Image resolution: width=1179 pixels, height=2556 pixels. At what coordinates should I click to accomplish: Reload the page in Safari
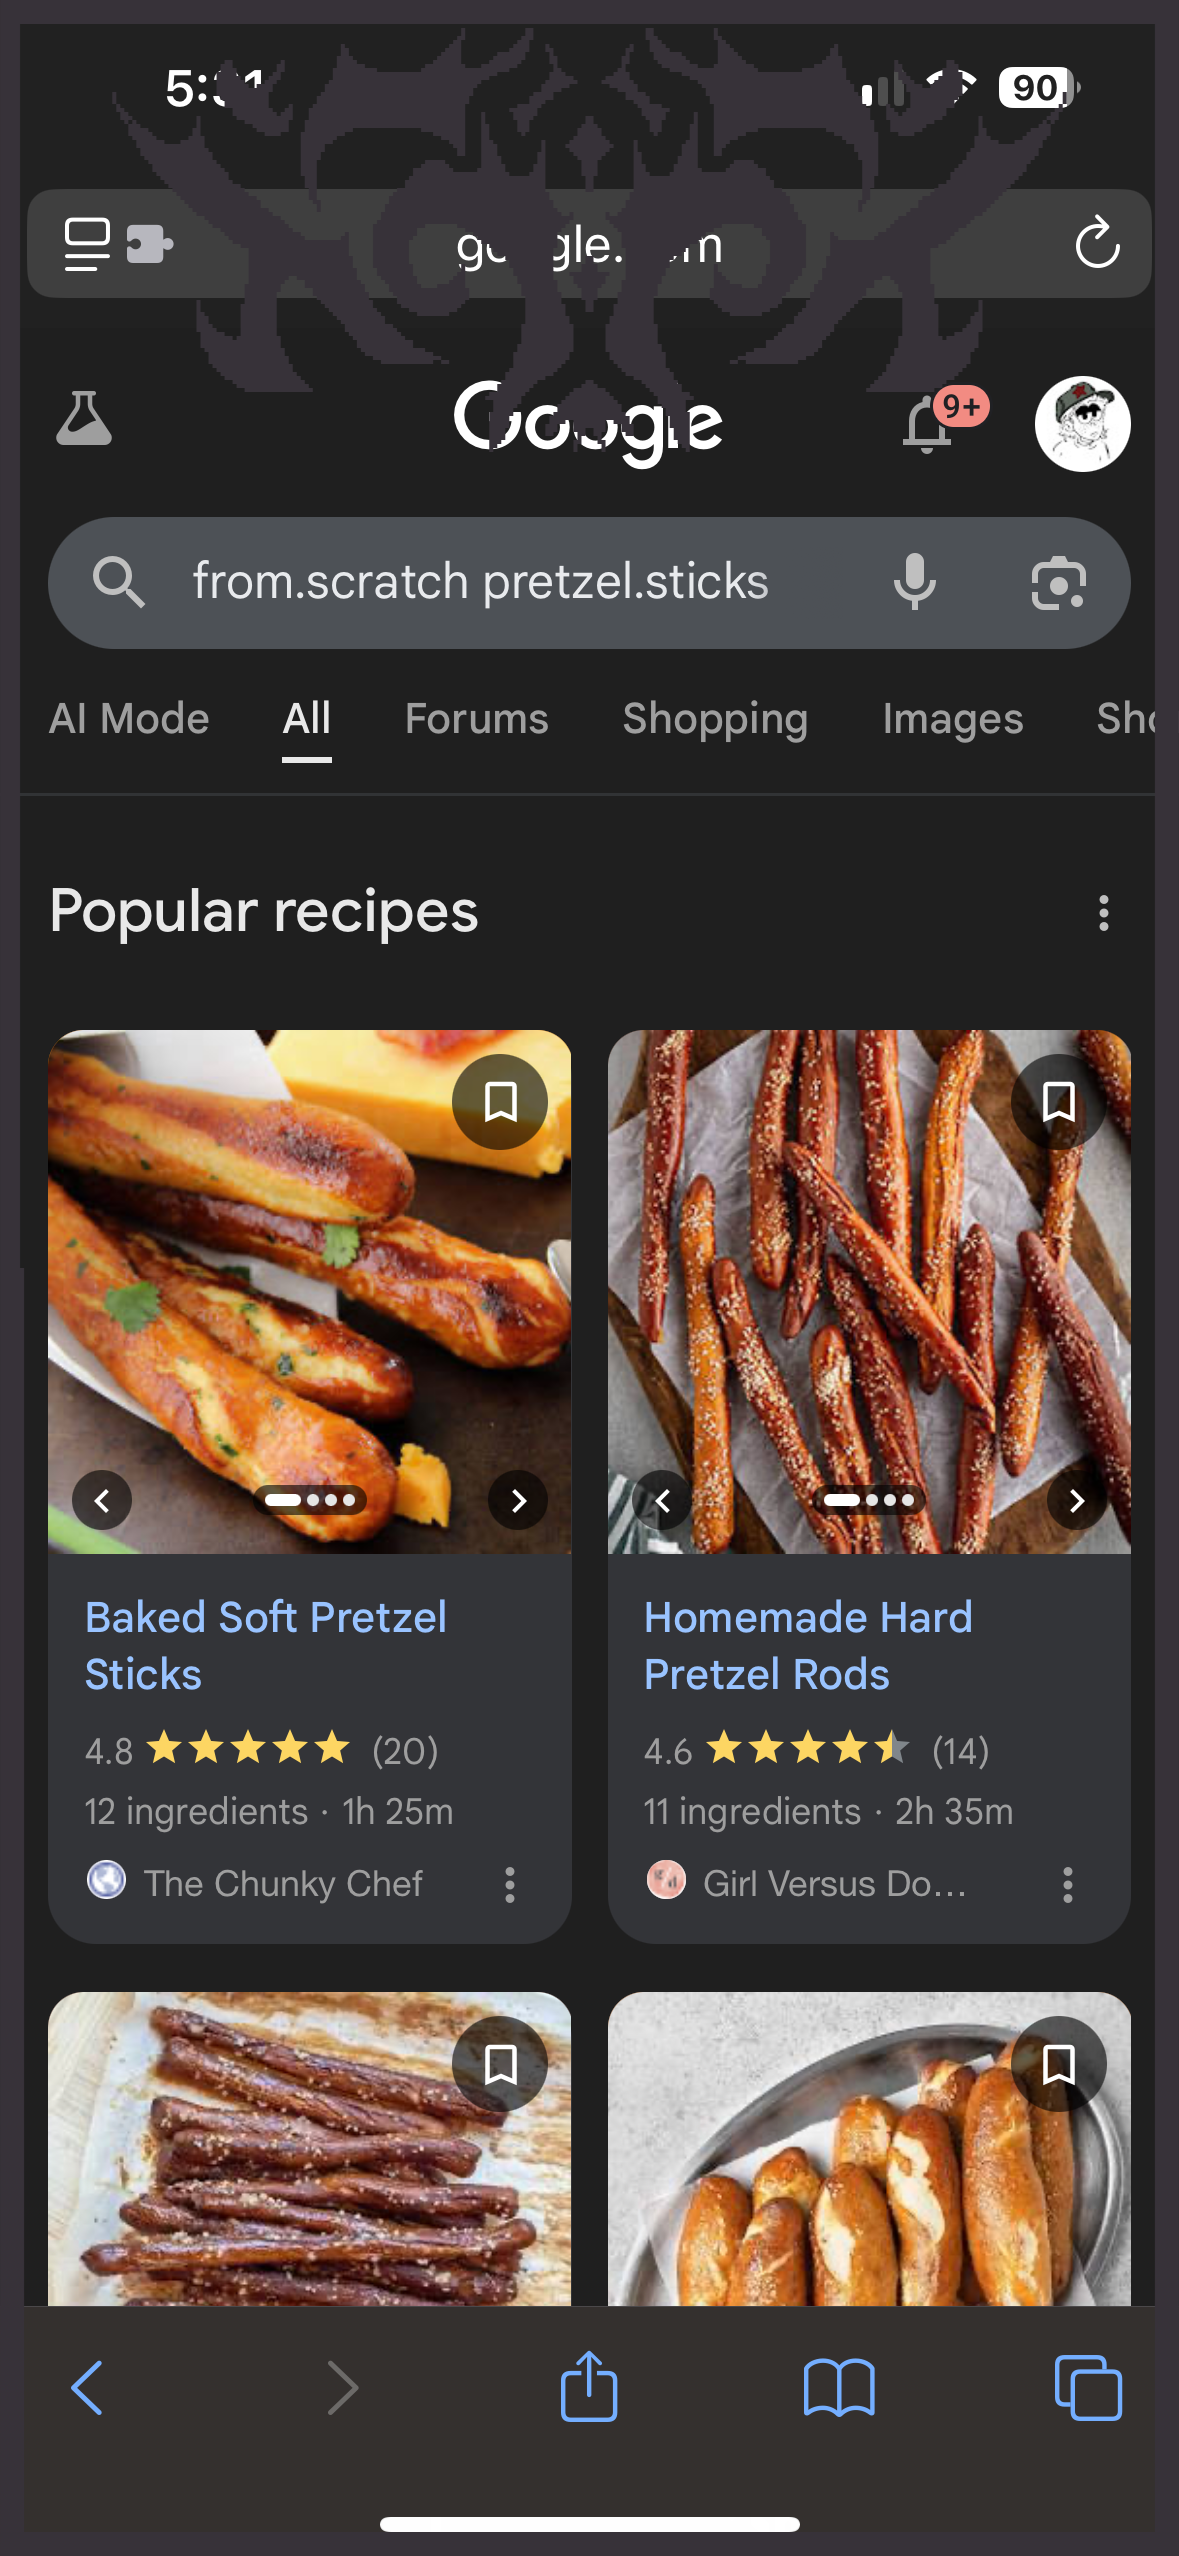(x=1097, y=243)
